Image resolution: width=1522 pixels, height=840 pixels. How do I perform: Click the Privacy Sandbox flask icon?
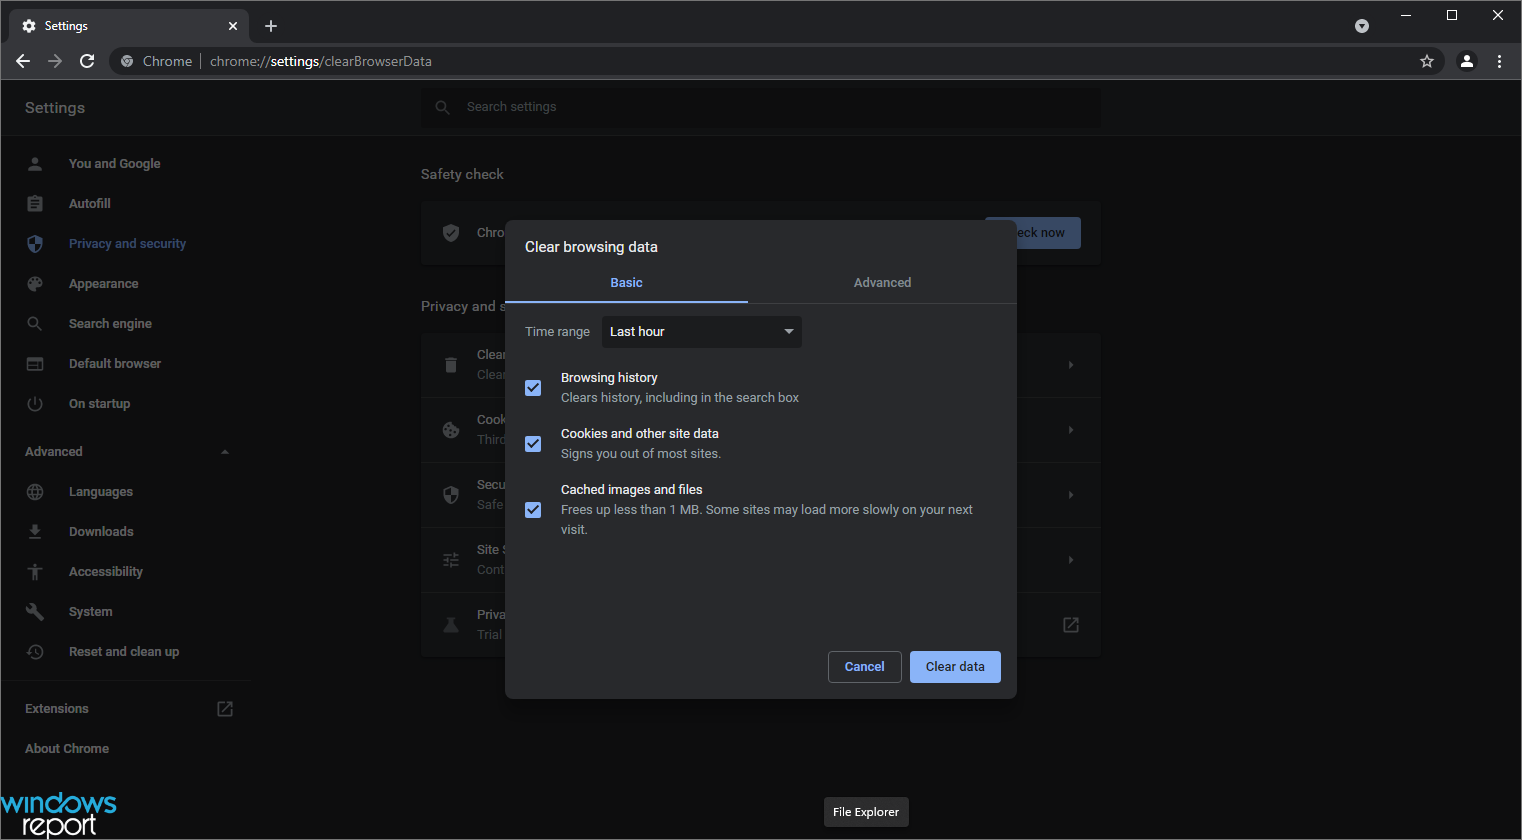point(451,625)
